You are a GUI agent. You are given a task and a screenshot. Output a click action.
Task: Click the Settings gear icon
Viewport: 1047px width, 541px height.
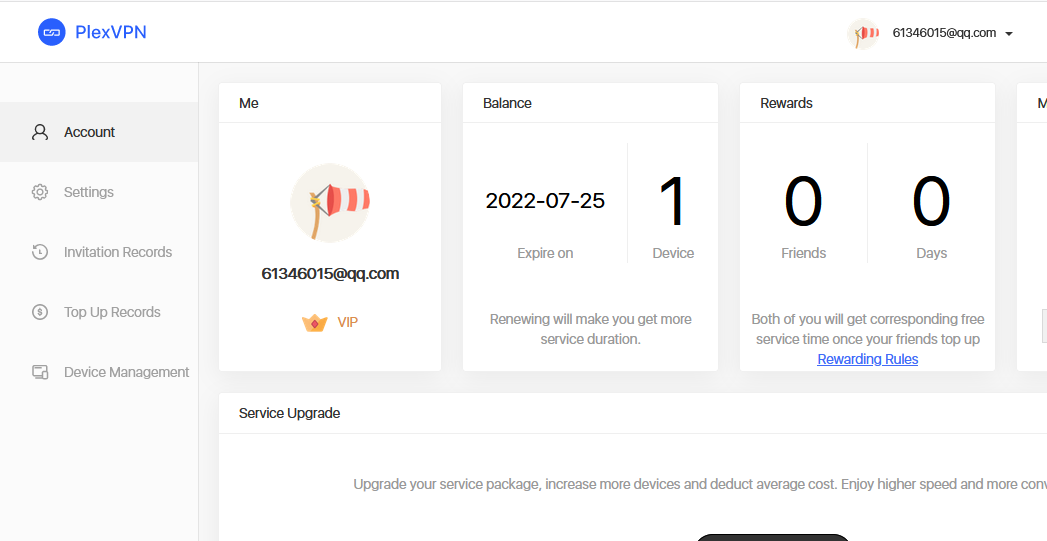40,192
